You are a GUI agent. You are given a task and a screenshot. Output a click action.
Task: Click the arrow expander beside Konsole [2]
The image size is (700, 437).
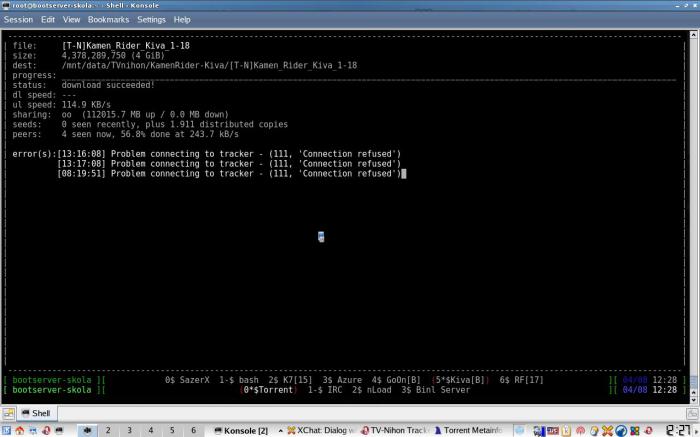(280, 431)
